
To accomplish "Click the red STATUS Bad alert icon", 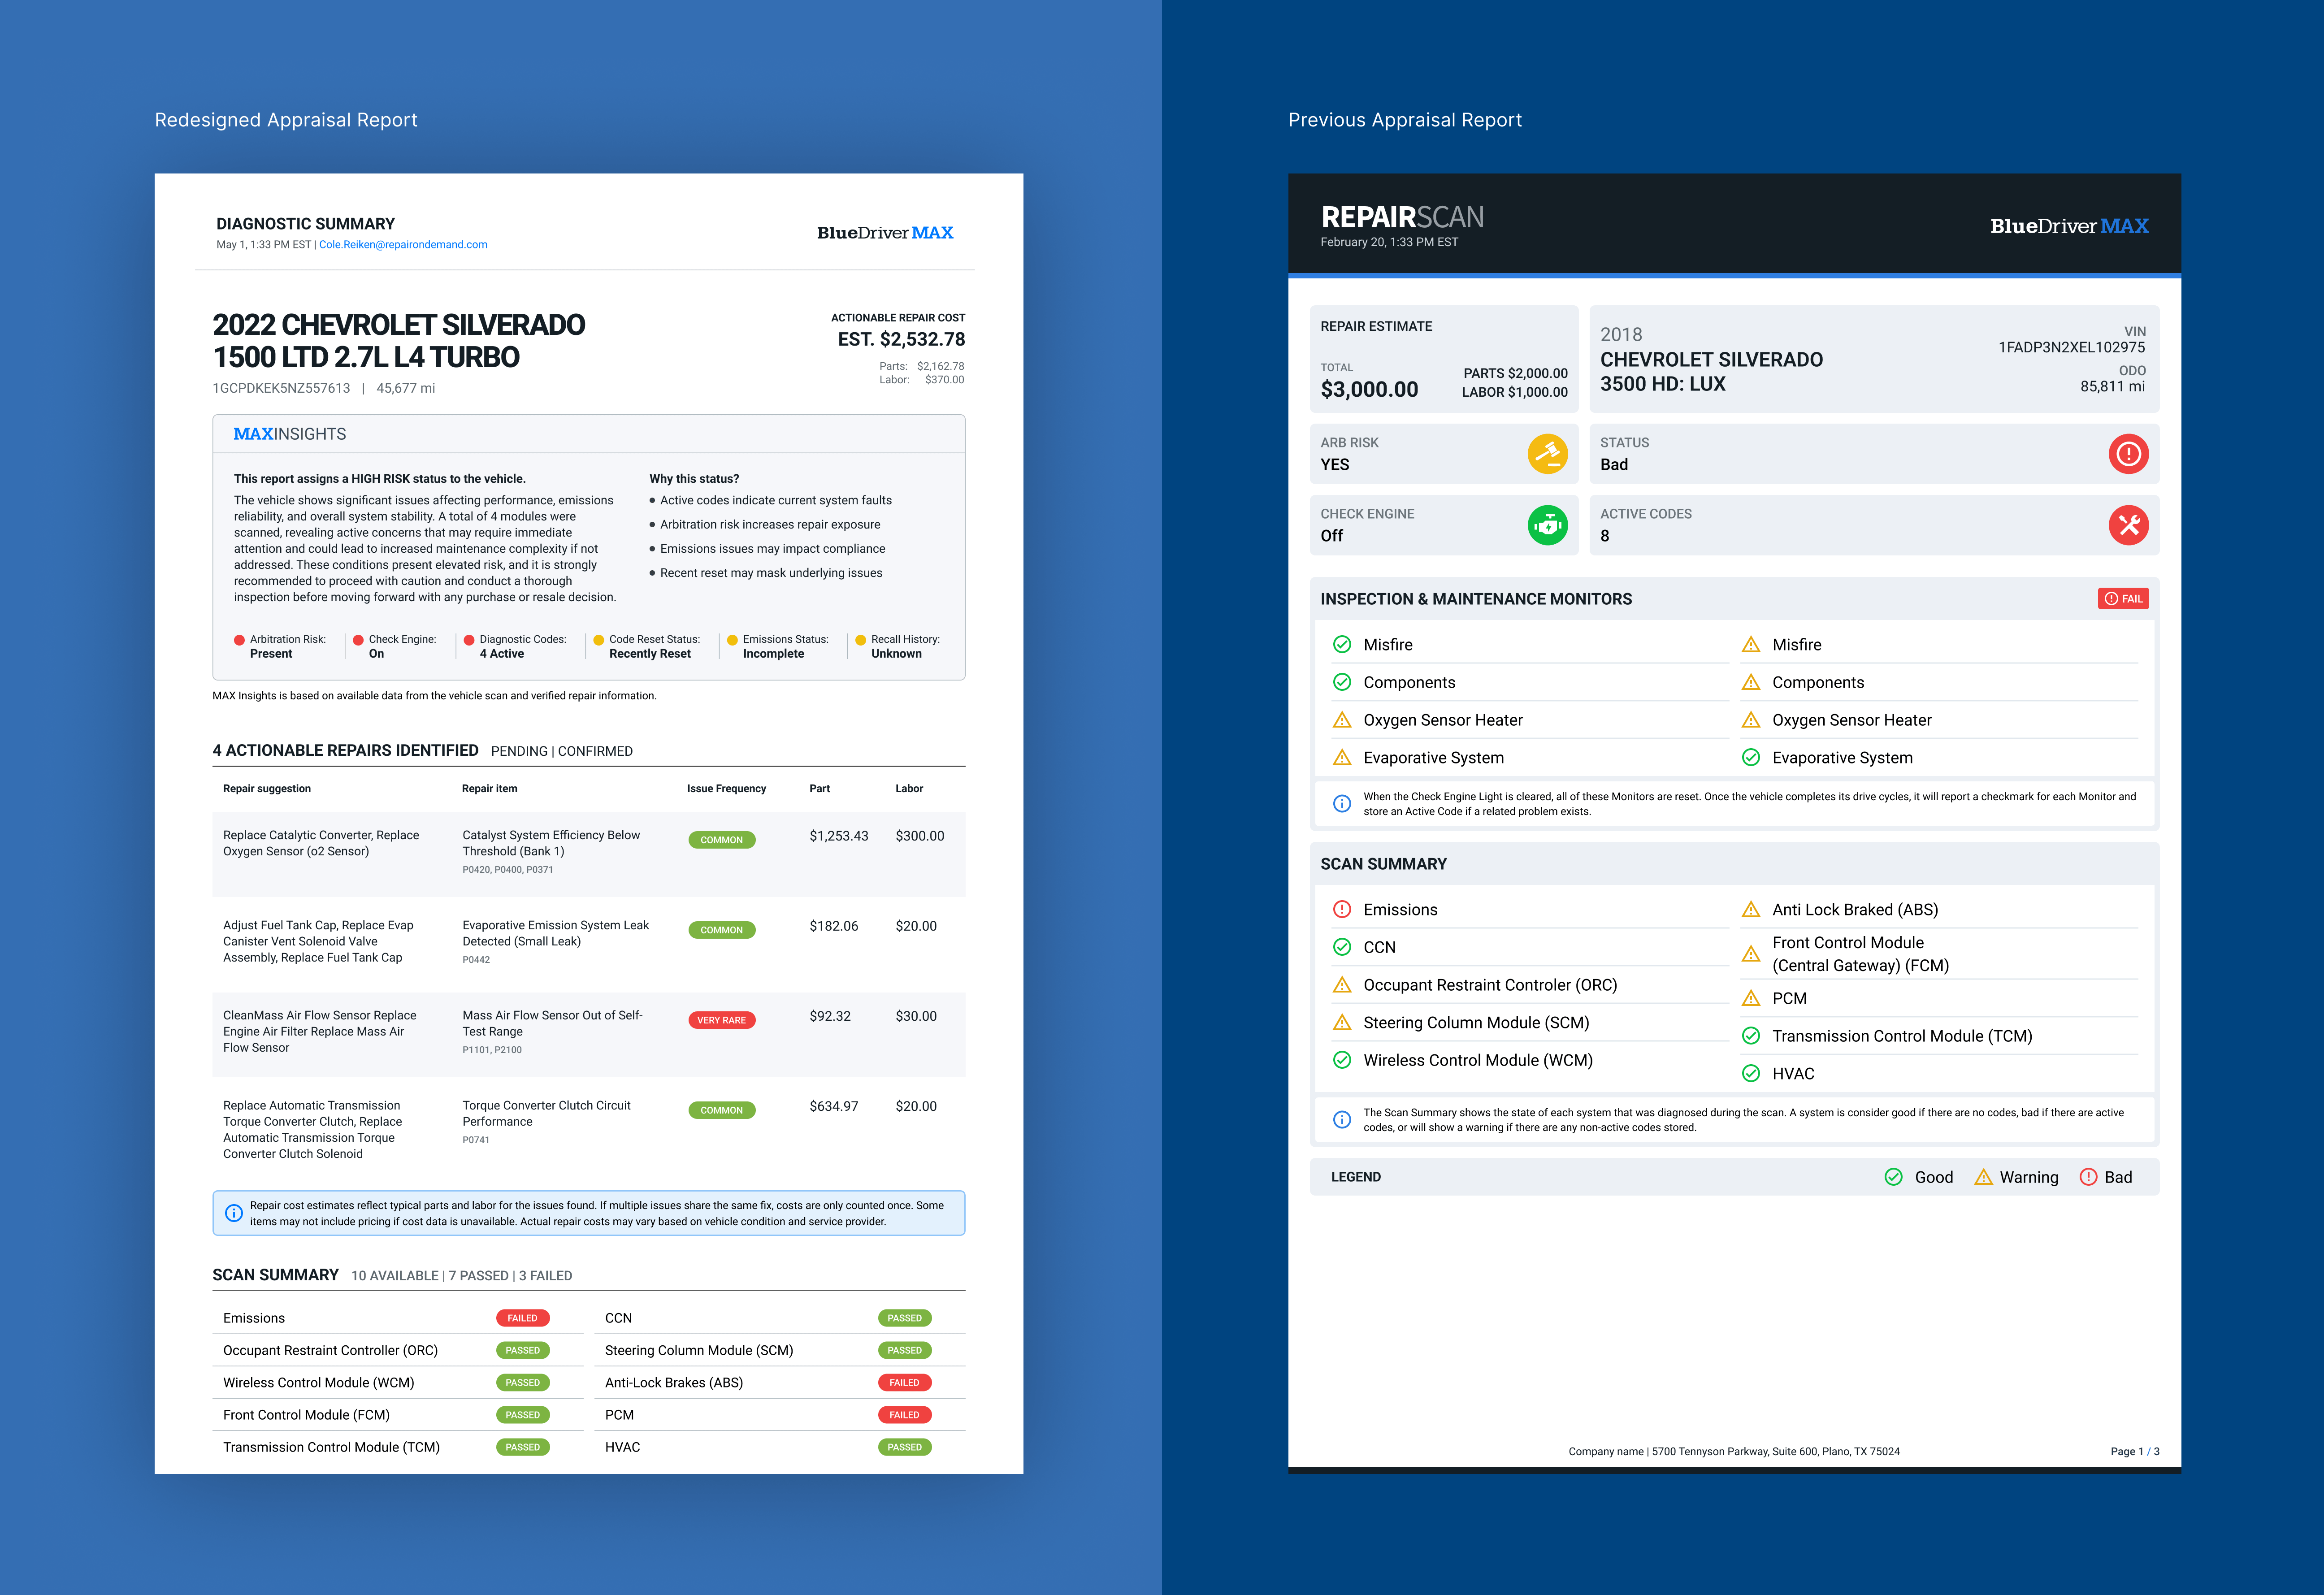I will tap(2128, 454).
